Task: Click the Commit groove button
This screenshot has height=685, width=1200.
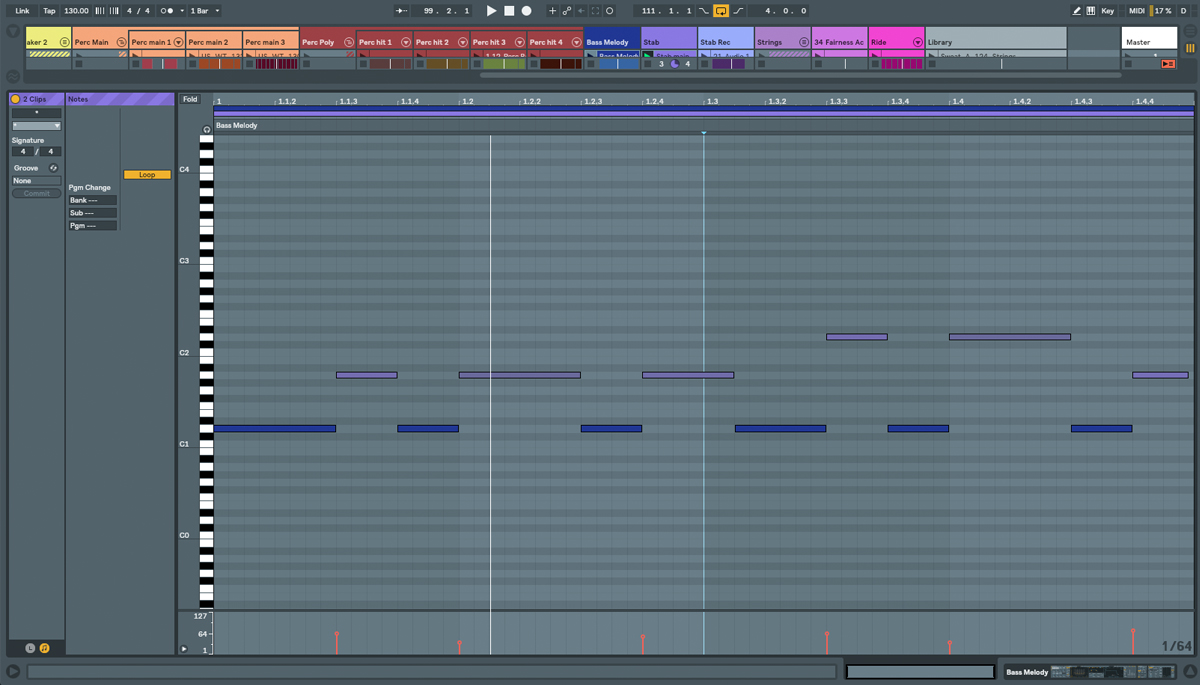Action: point(36,193)
